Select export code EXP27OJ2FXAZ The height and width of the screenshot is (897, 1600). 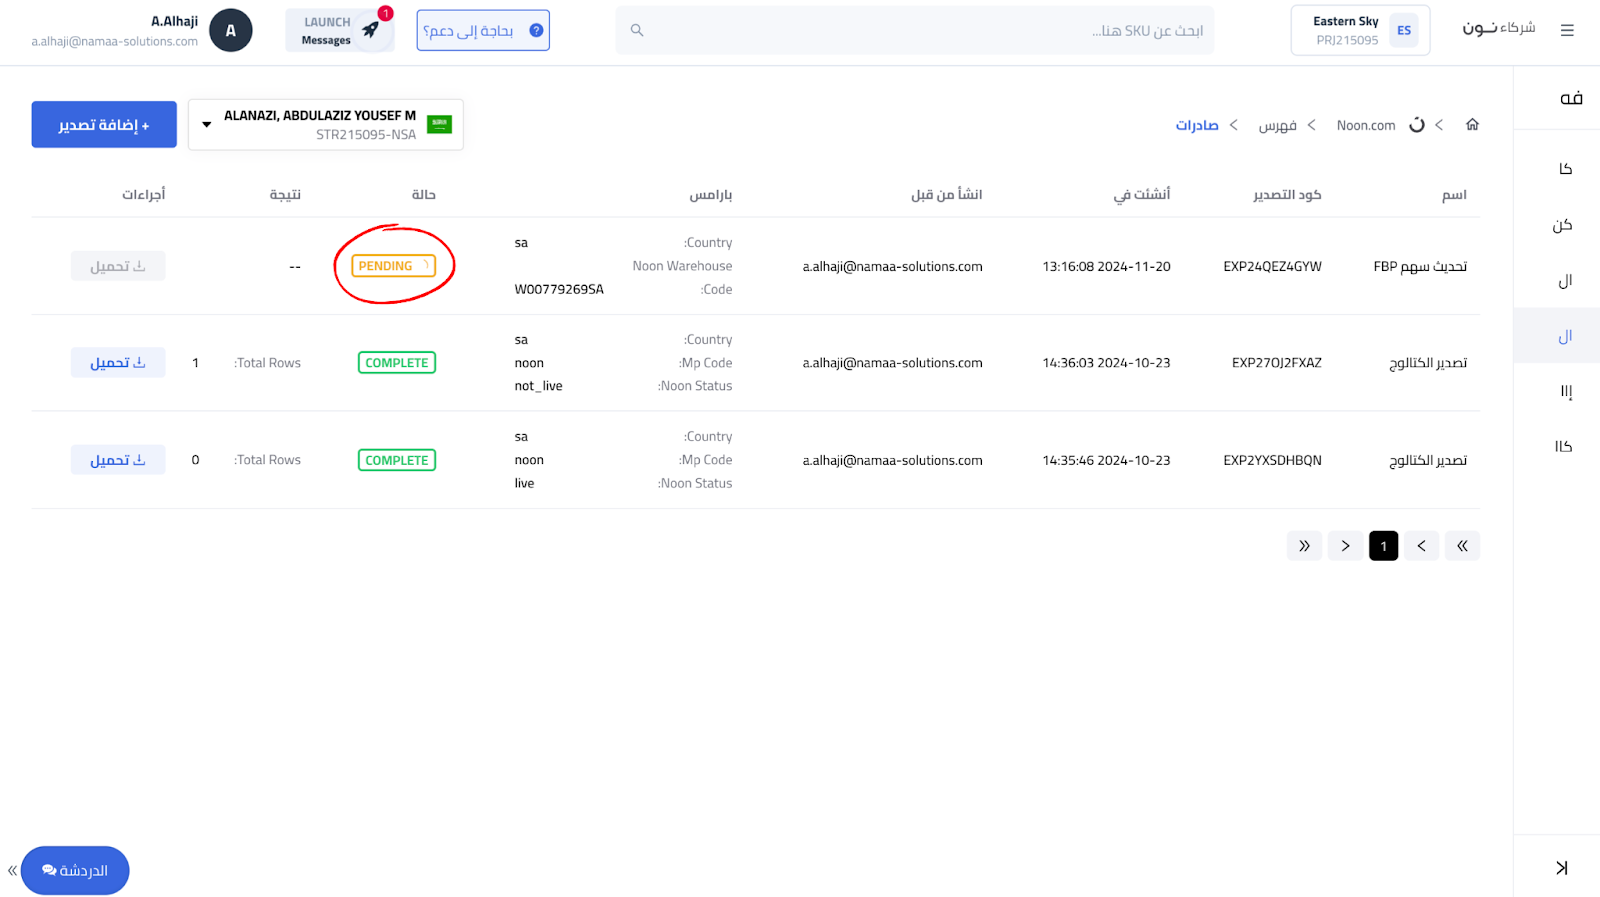pyautogui.click(x=1276, y=363)
